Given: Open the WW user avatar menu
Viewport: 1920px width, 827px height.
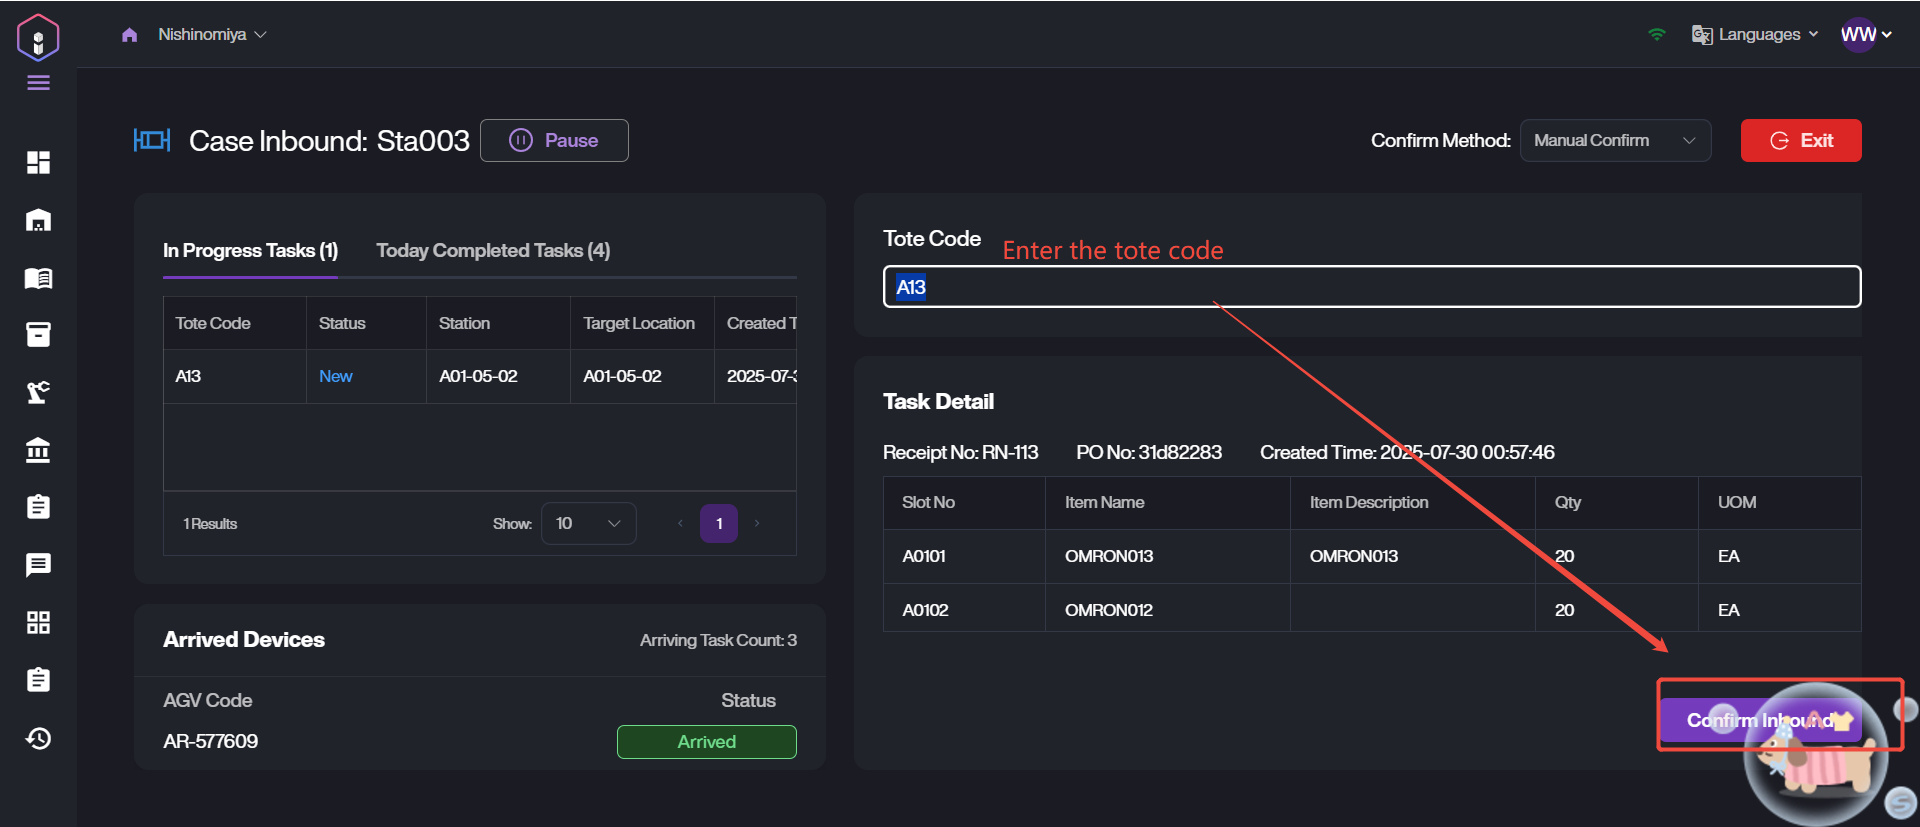Looking at the screenshot, I should click(x=1865, y=35).
